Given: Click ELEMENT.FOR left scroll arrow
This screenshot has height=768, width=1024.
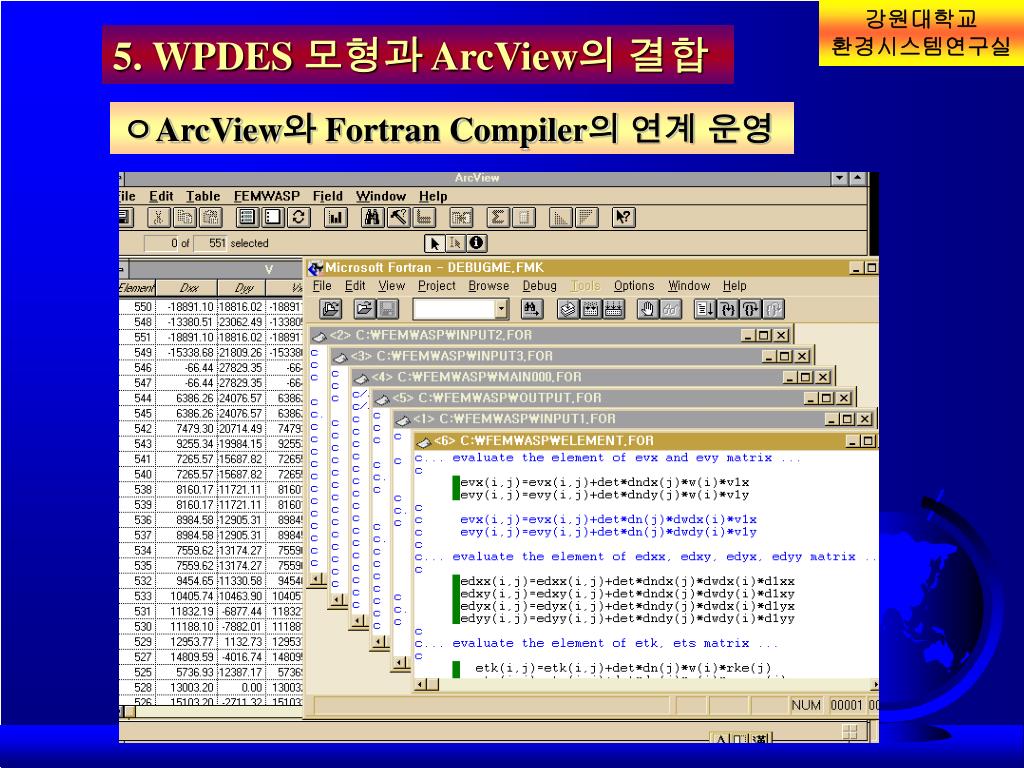Looking at the screenshot, I should [421, 684].
